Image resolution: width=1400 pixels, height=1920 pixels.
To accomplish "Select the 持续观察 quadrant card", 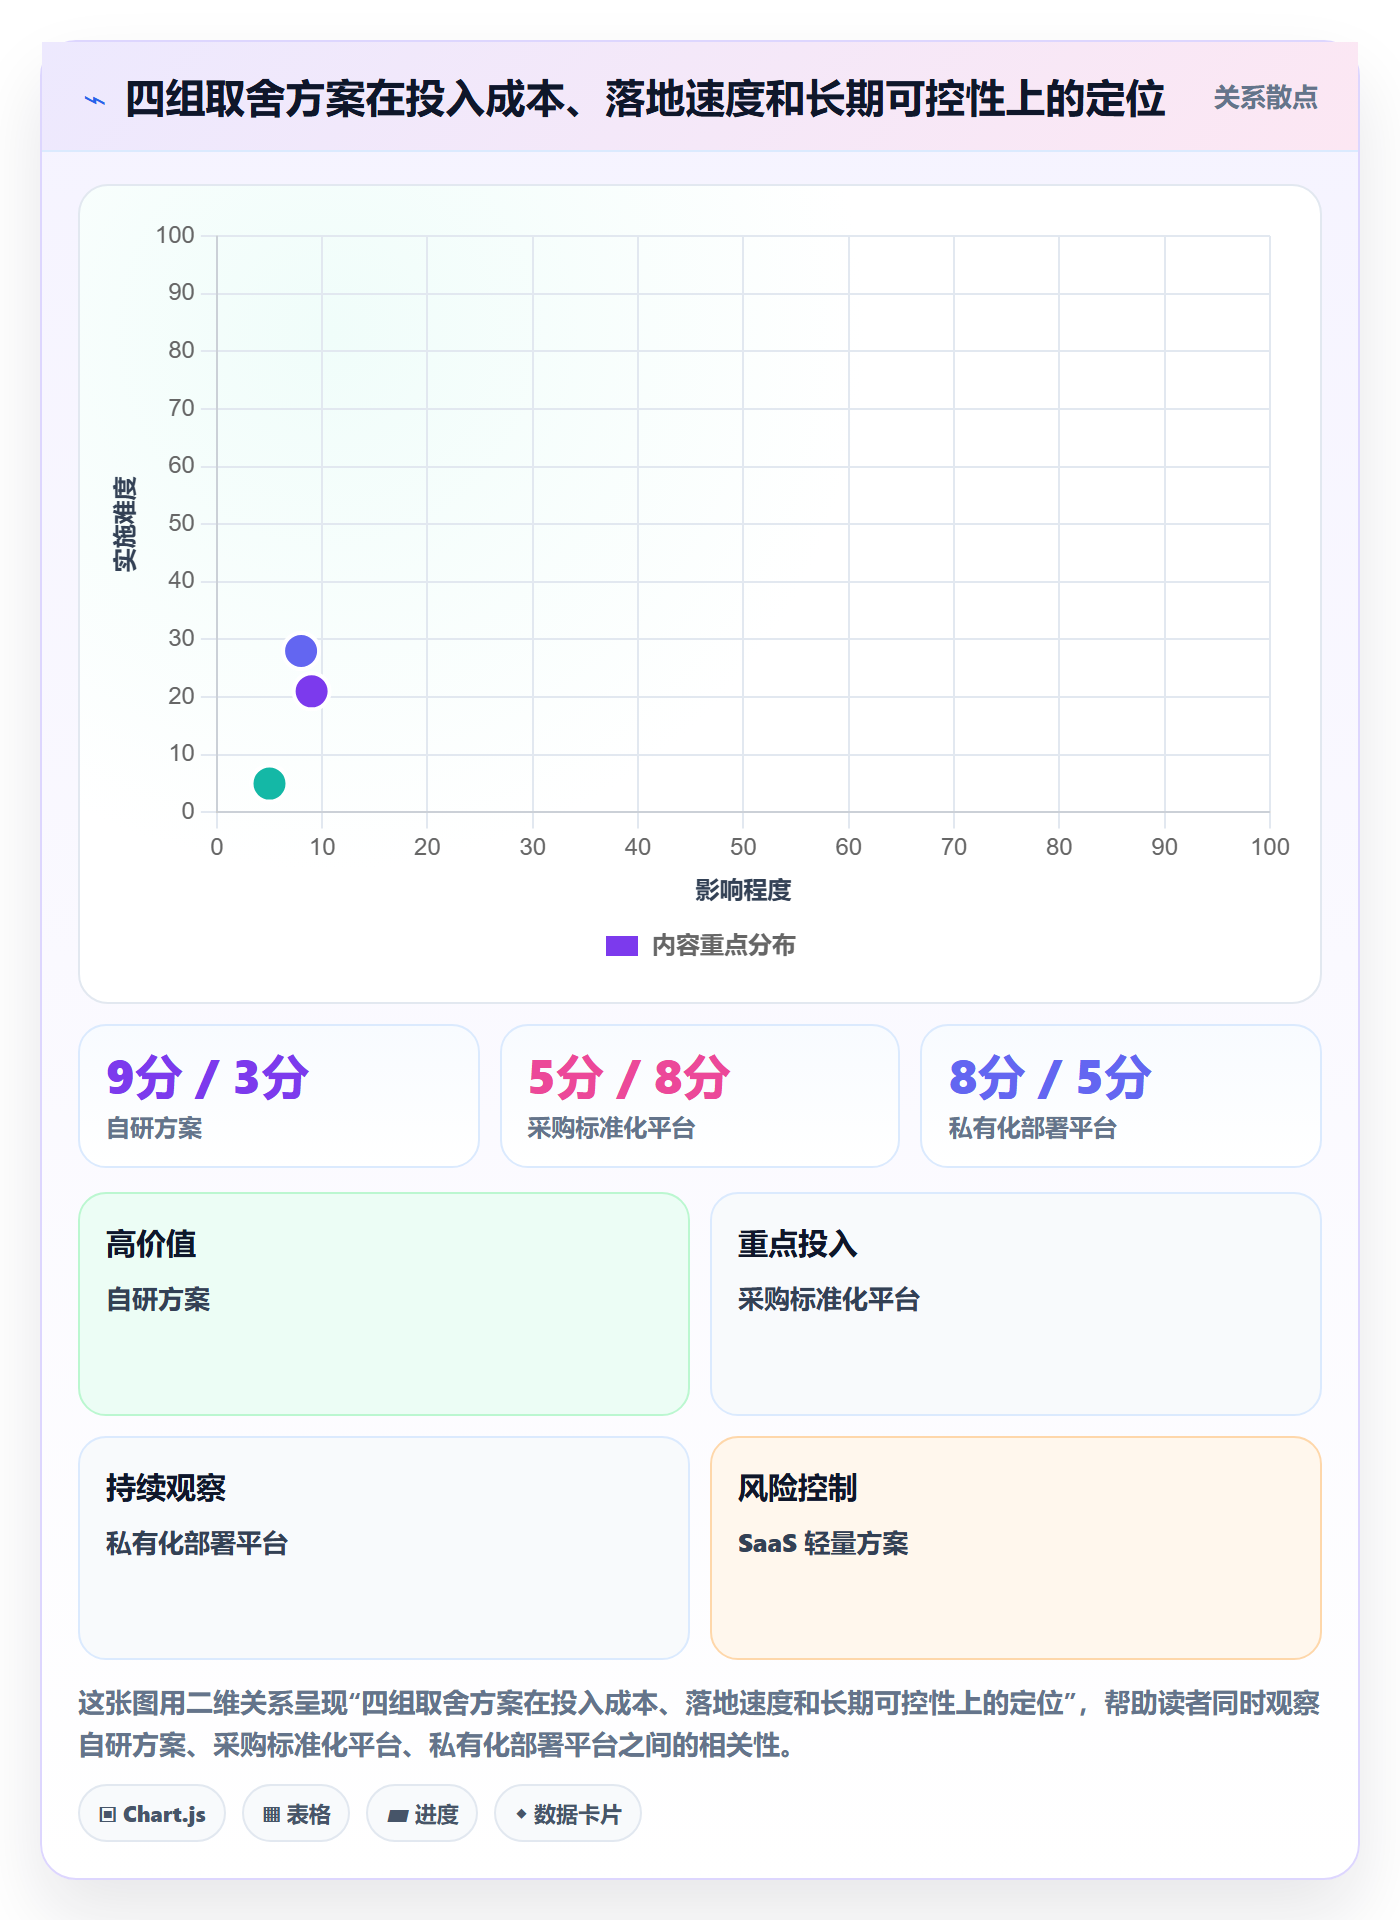I will click(x=384, y=1548).
